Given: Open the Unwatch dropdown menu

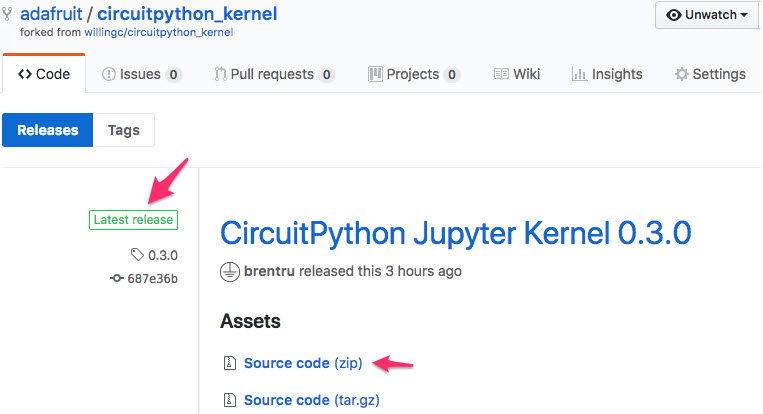Looking at the screenshot, I should click(x=706, y=15).
